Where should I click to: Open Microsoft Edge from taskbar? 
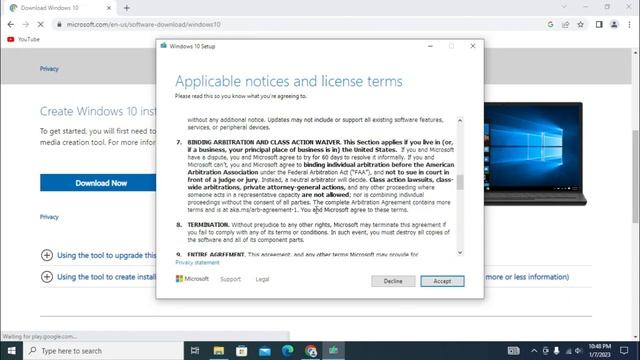pos(288,351)
